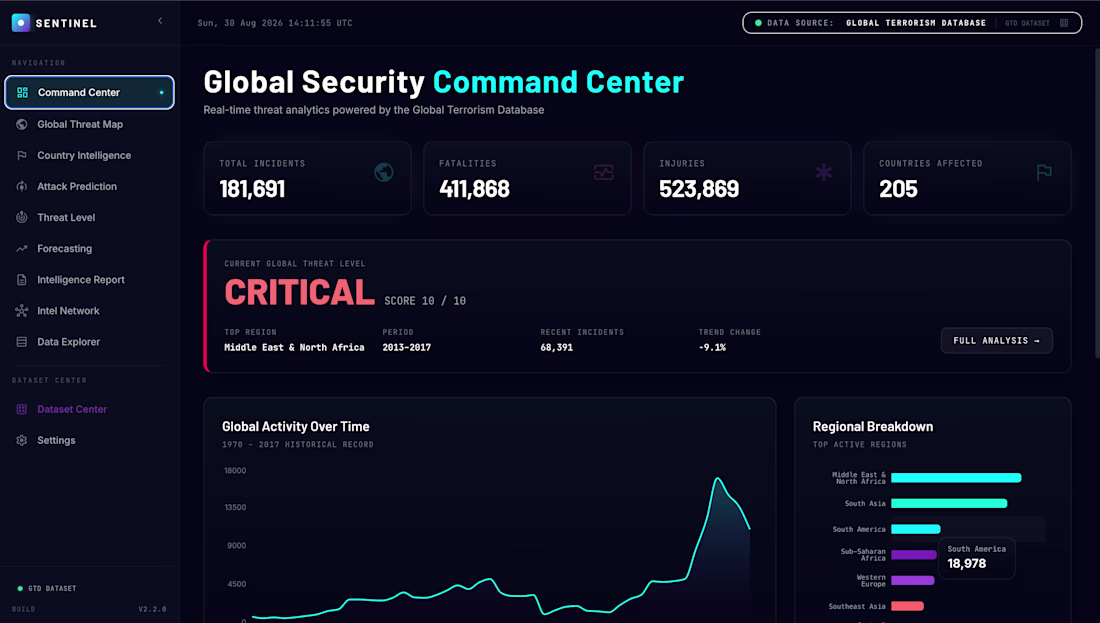Click the CRITICAL threat level text
The height and width of the screenshot is (623, 1100).
coord(300,293)
